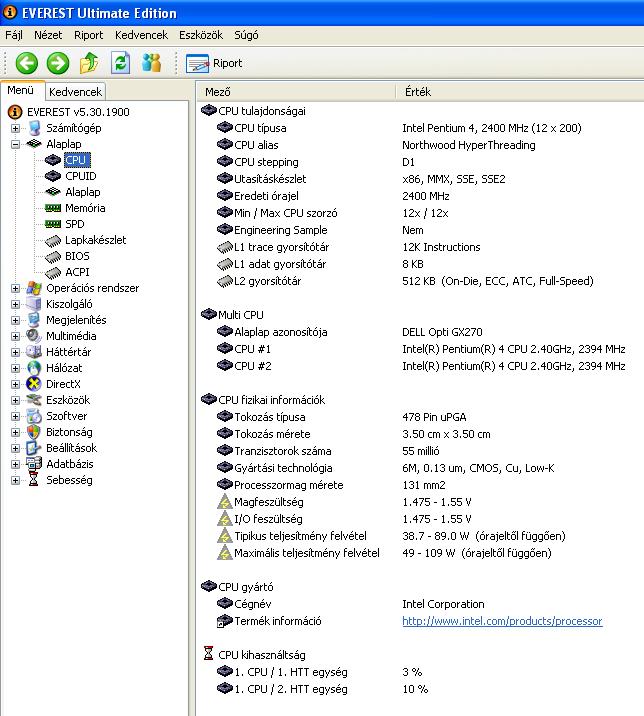Click Tipikus teljesítmény felvétel warning icon
Screen dimensions: 644x716
point(225,536)
